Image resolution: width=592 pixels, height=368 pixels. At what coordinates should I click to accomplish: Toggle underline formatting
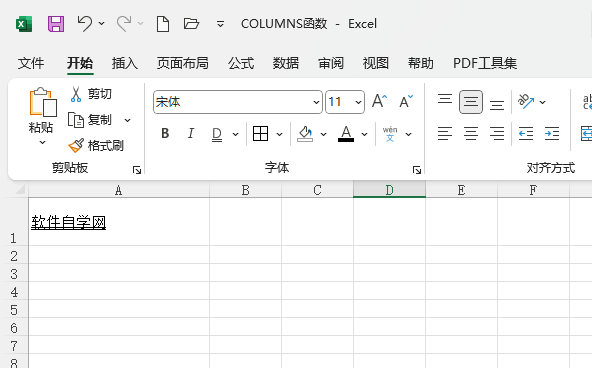pyautogui.click(x=217, y=134)
